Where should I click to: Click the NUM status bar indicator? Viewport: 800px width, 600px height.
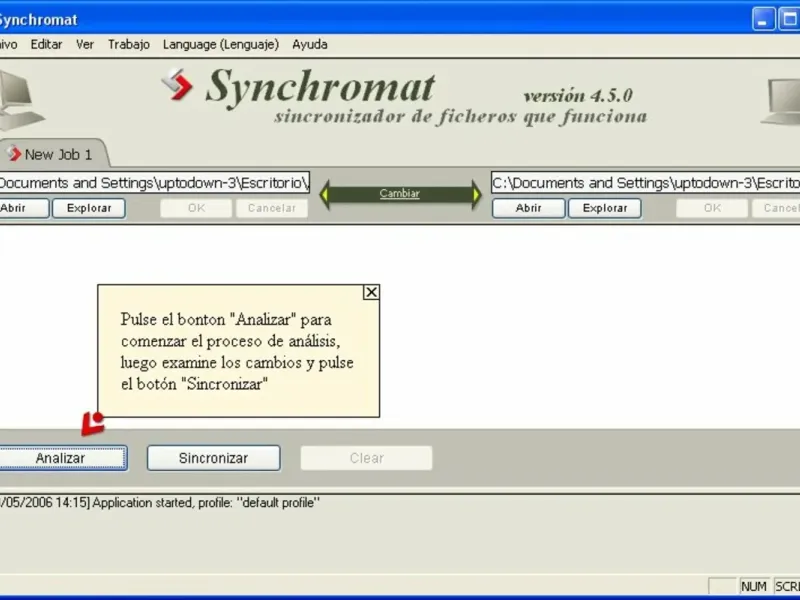pyautogui.click(x=754, y=586)
